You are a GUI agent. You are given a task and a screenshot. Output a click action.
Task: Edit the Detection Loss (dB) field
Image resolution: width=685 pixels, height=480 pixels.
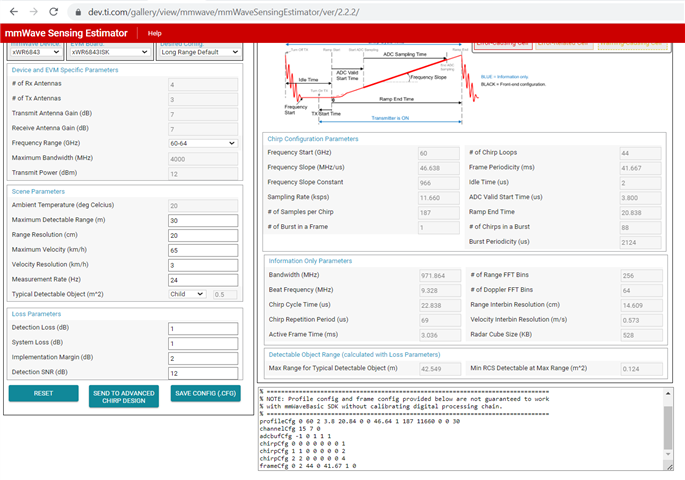(x=203, y=328)
